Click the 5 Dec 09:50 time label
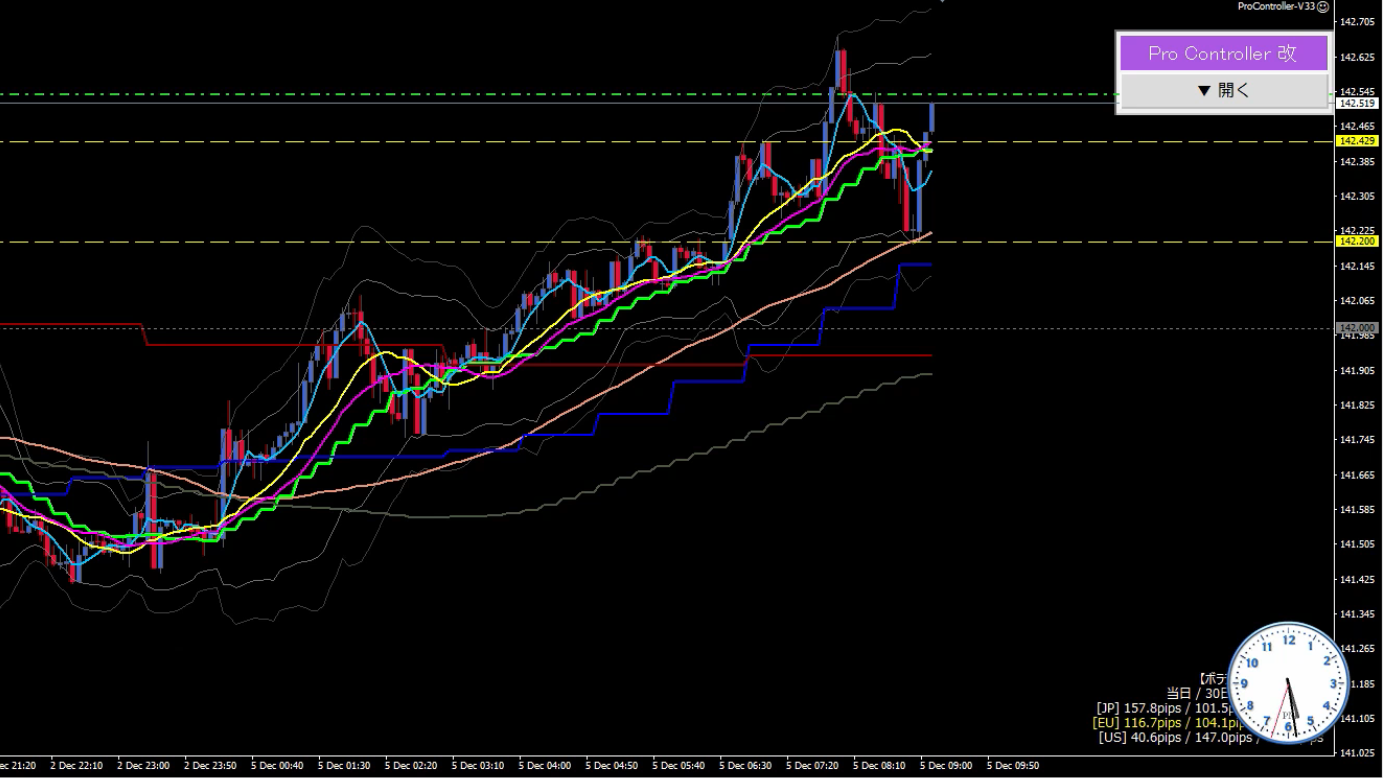This screenshot has width=1383, height=778. coord(1013,766)
